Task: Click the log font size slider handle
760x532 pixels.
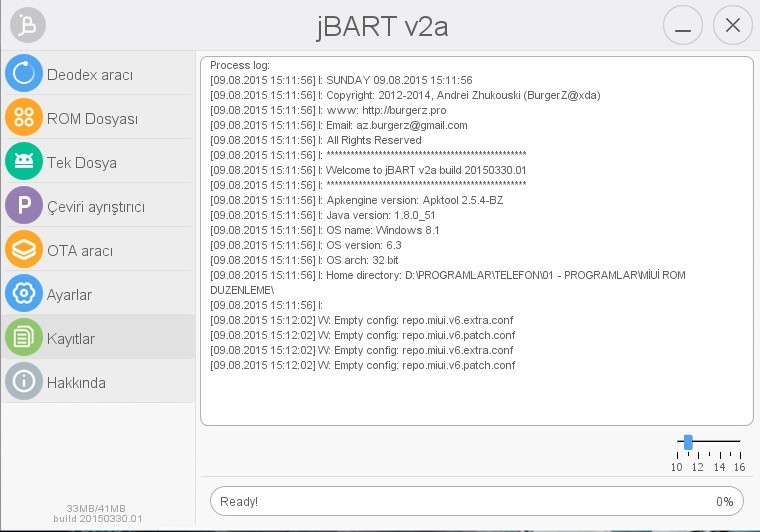Action: click(x=688, y=442)
